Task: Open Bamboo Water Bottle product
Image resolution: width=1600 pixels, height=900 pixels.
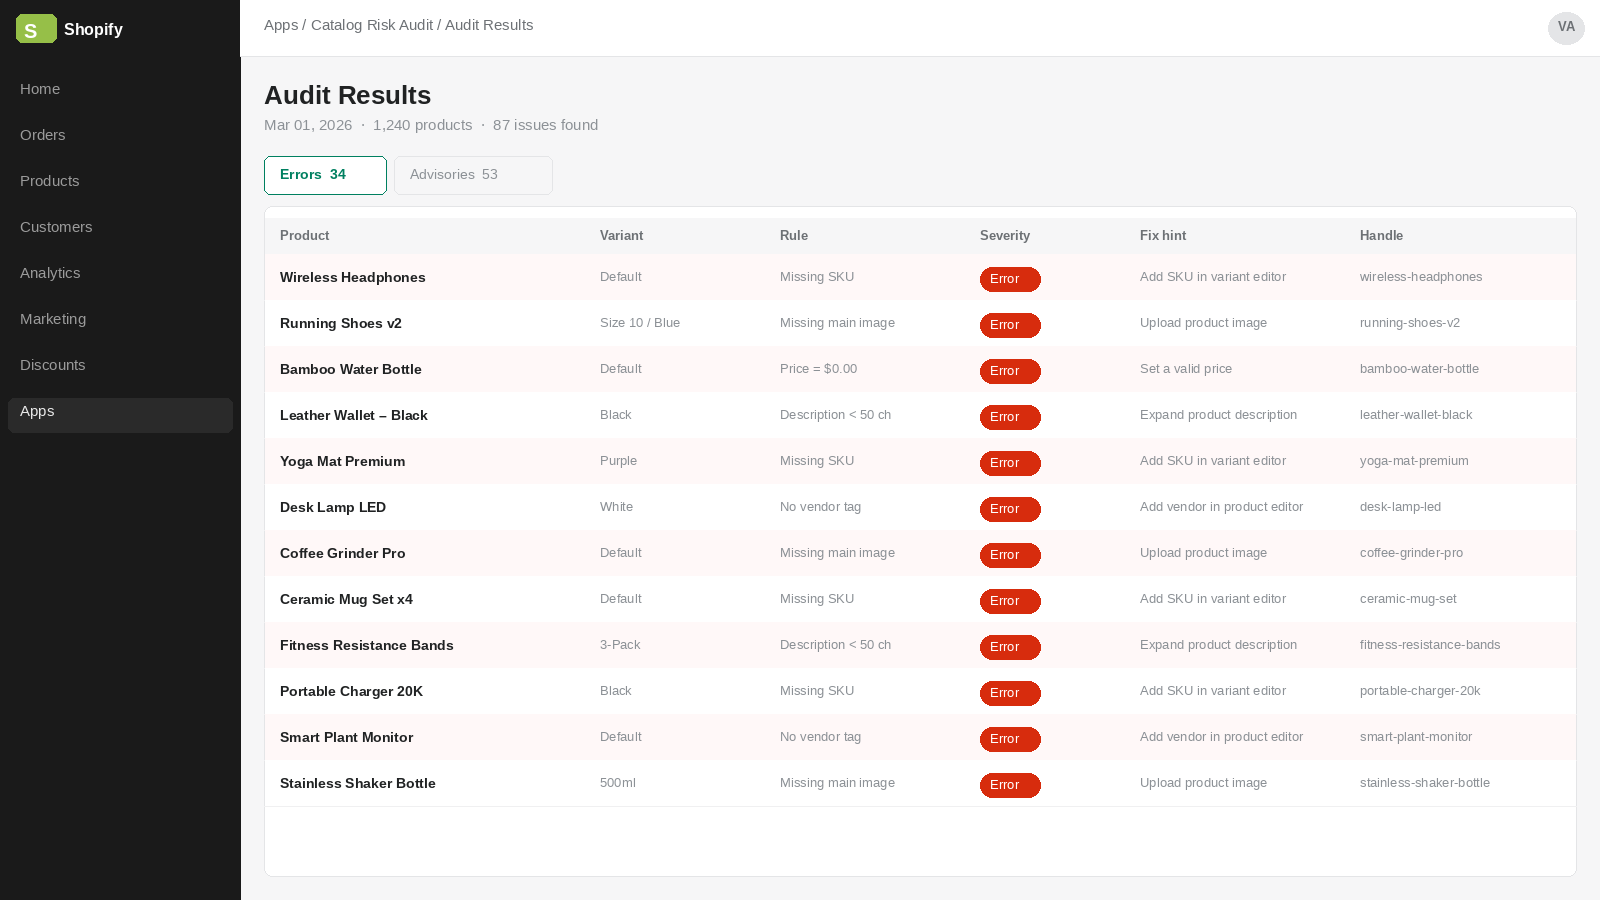Action: pyautogui.click(x=351, y=369)
